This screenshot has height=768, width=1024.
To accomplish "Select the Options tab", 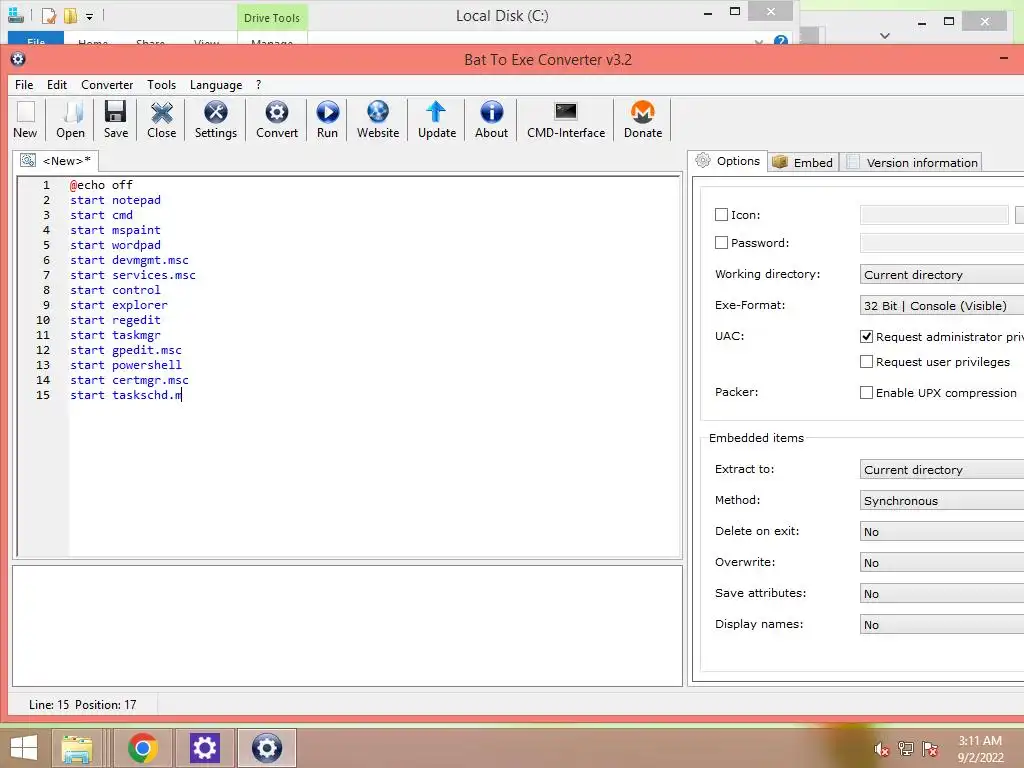I will (728, 161).
